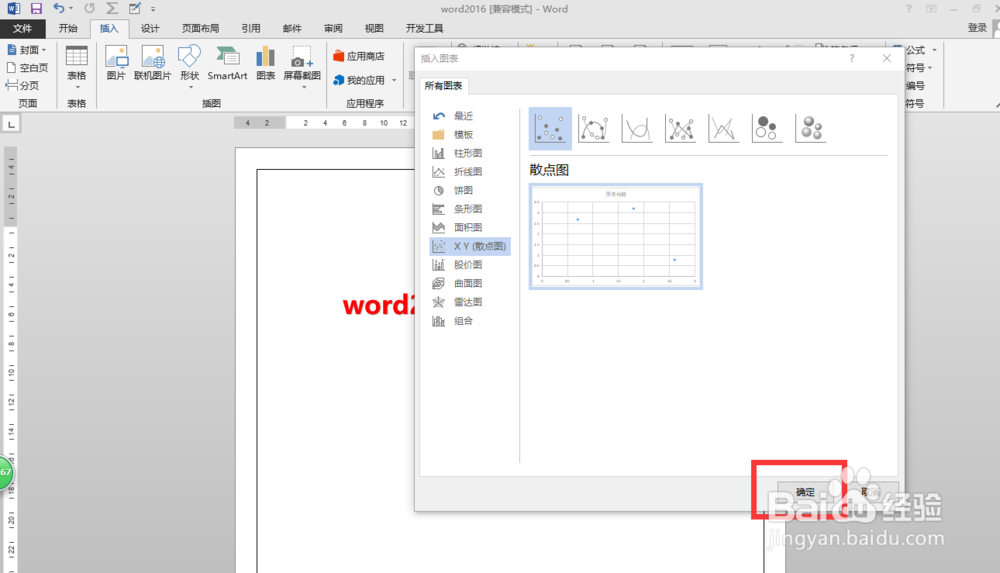Switch to the 邮件 ribbon tab
Image resolution: width=1000 pixels, height=573 pixels.
tap(292, 29)
